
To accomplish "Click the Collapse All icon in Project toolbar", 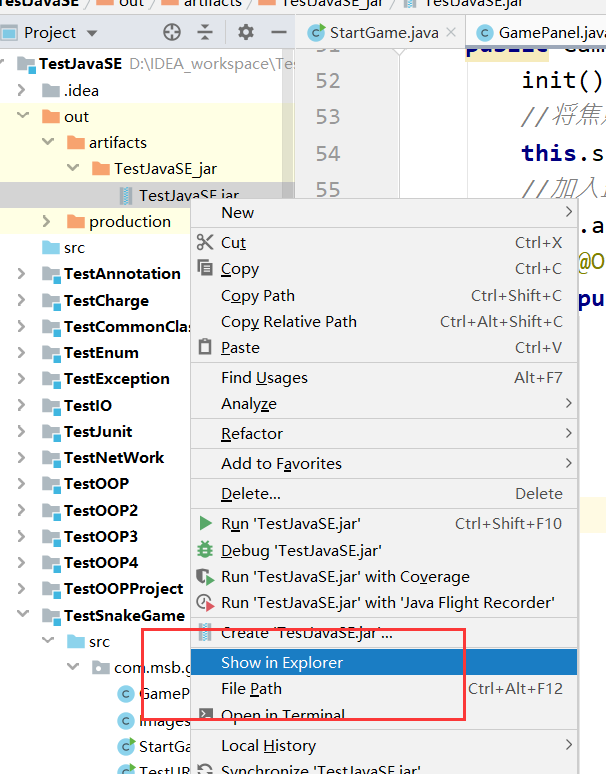I will tap(205, 33).
